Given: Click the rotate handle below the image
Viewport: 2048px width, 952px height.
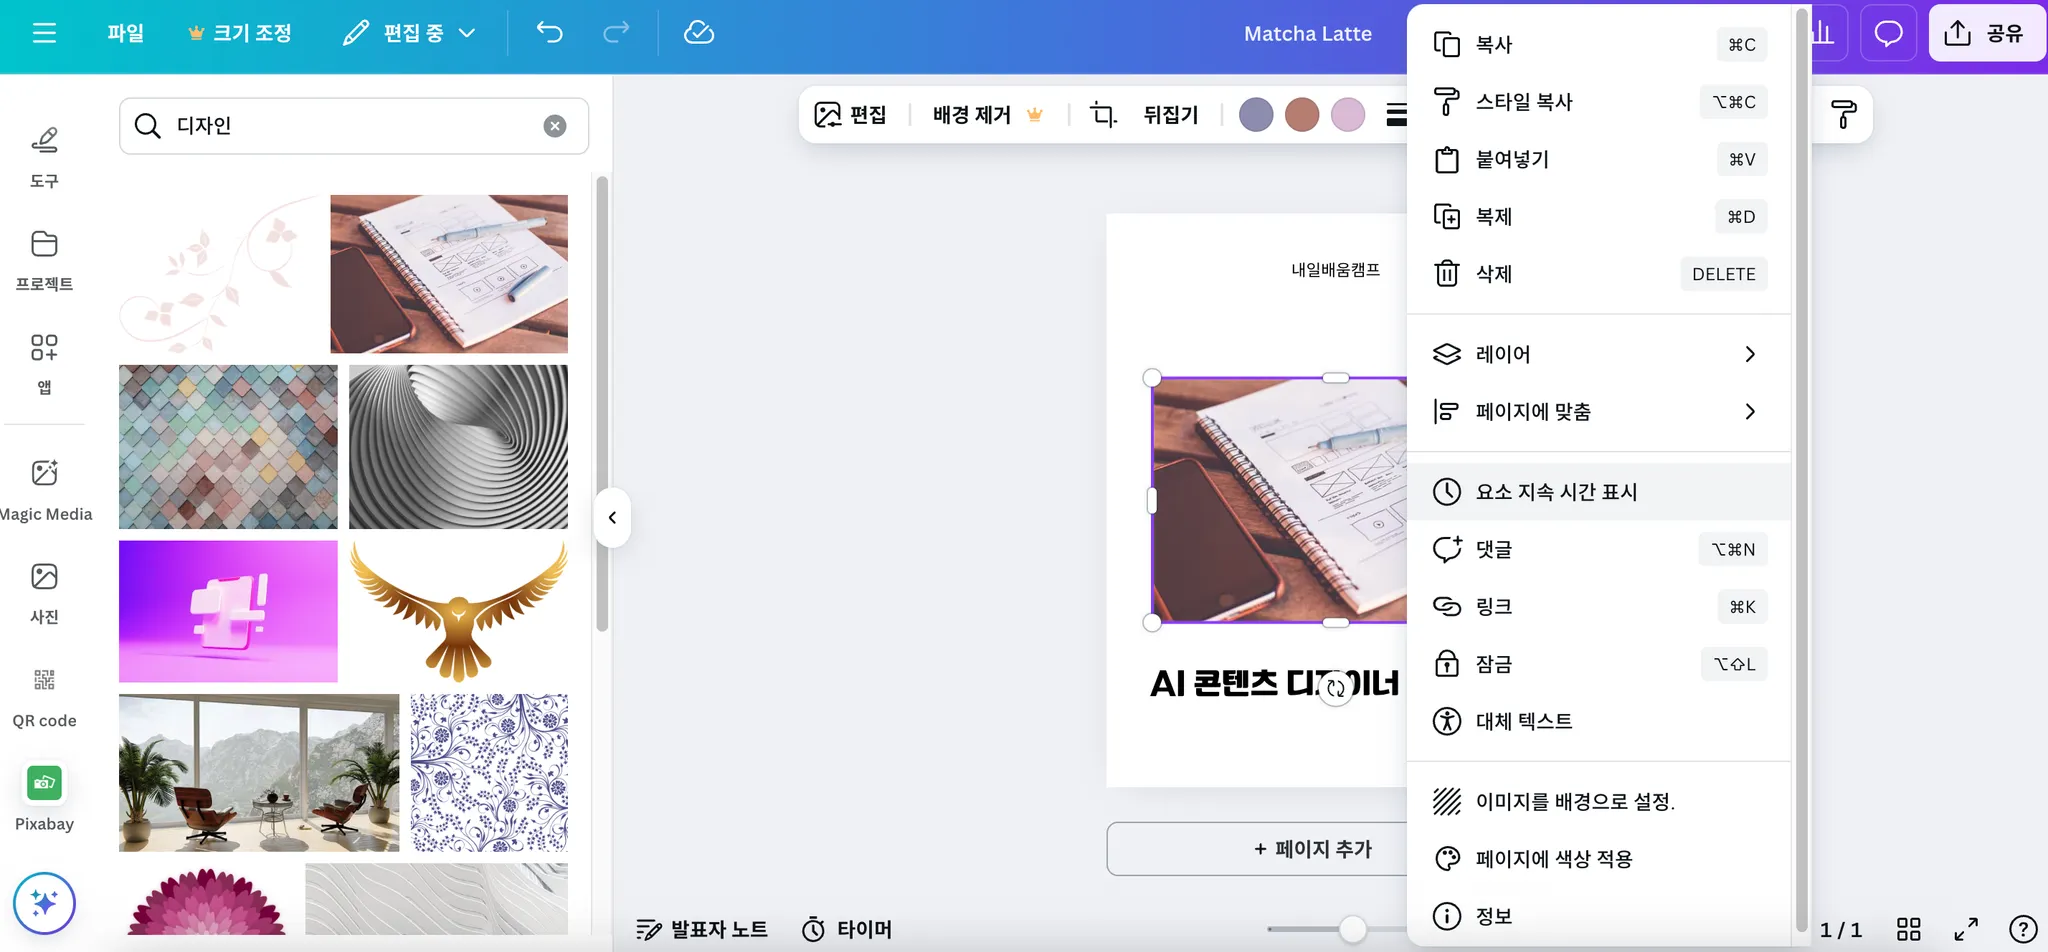Looking at the screenshot, I should point(1336,688).
